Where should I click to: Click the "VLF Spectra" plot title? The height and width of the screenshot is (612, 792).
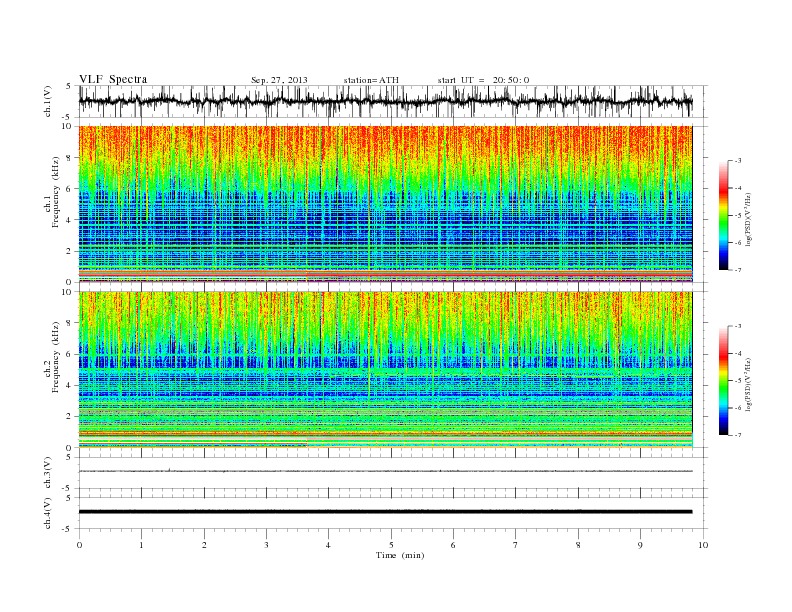(x=113, y=79)
